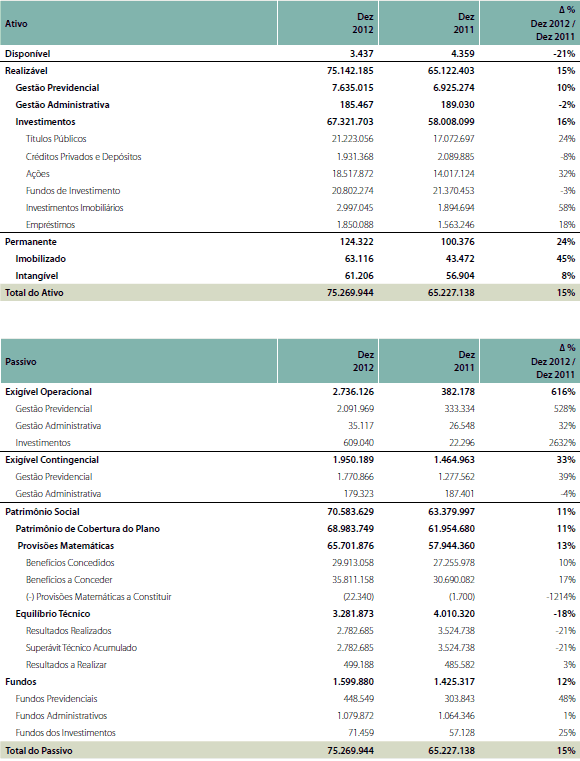Select the Total do Passivo row

(290, 750)
